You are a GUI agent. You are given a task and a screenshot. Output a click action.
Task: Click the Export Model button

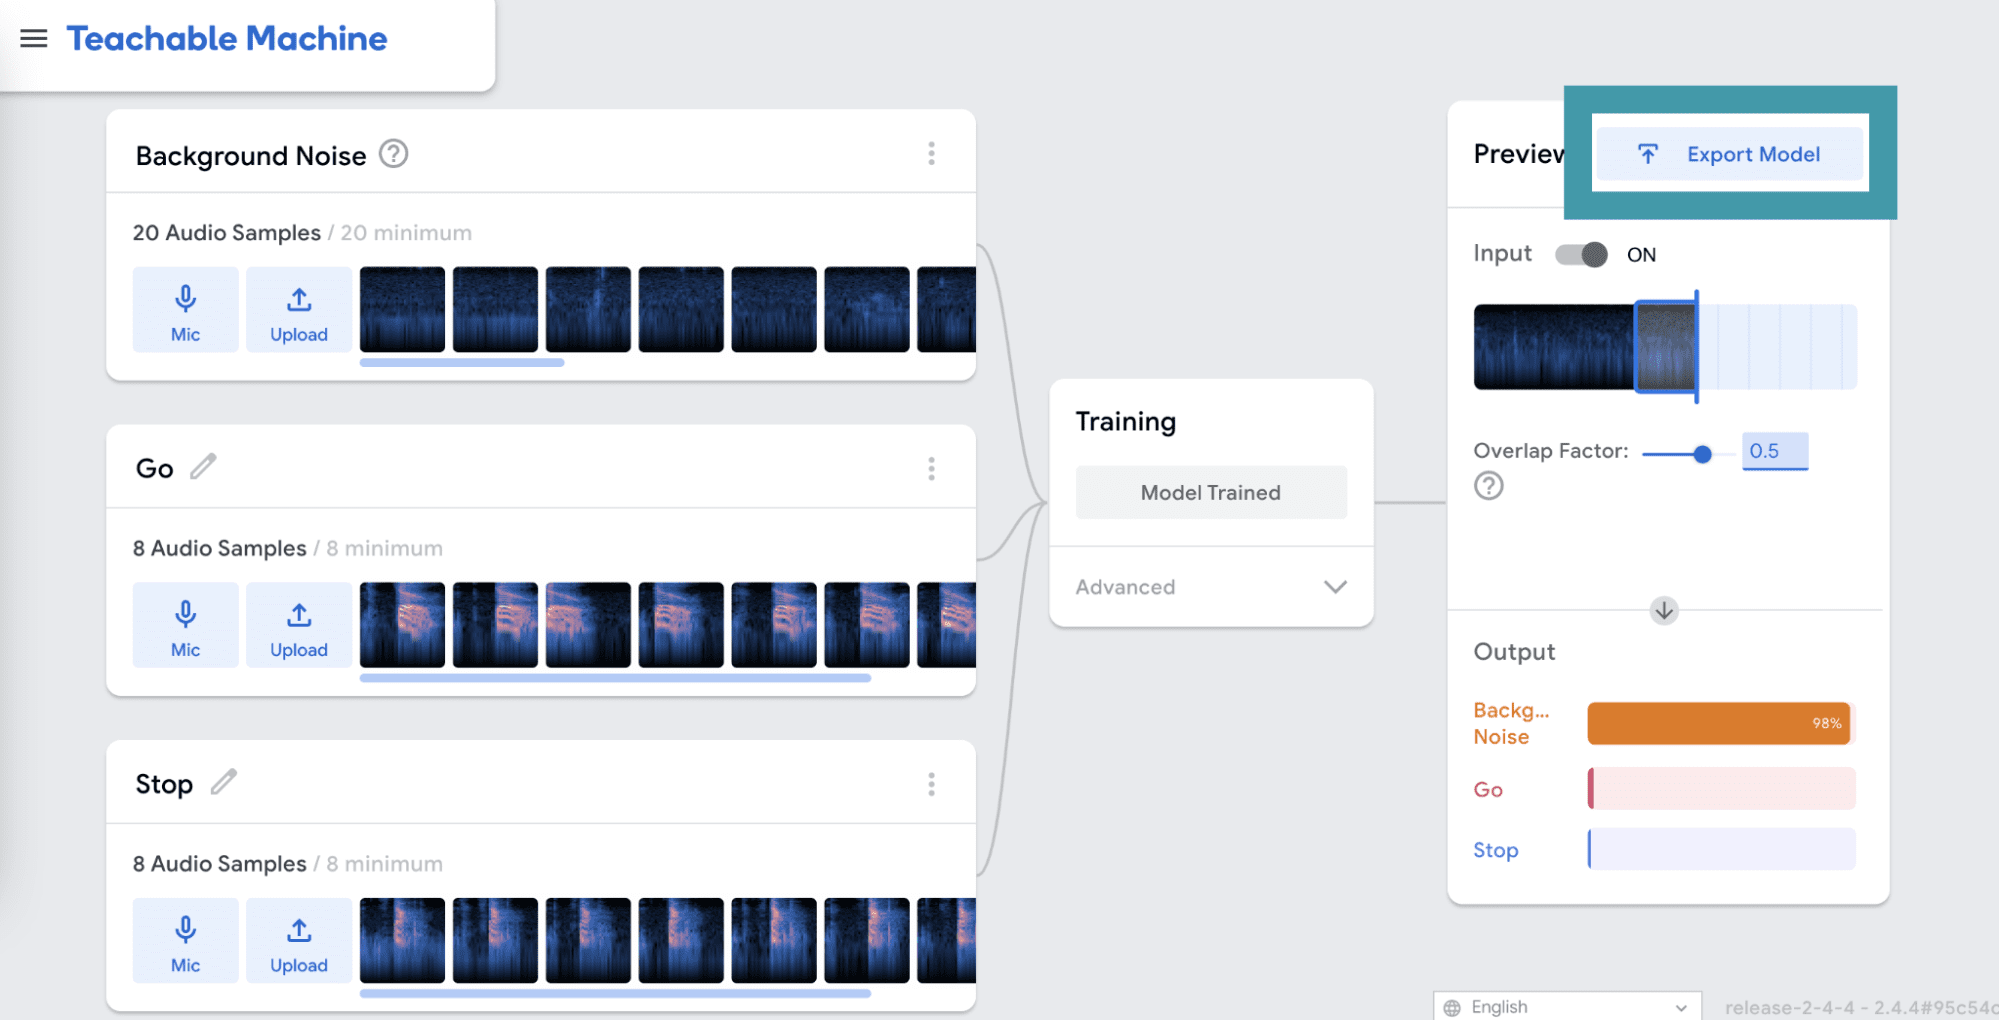[x=1730, y=154]
